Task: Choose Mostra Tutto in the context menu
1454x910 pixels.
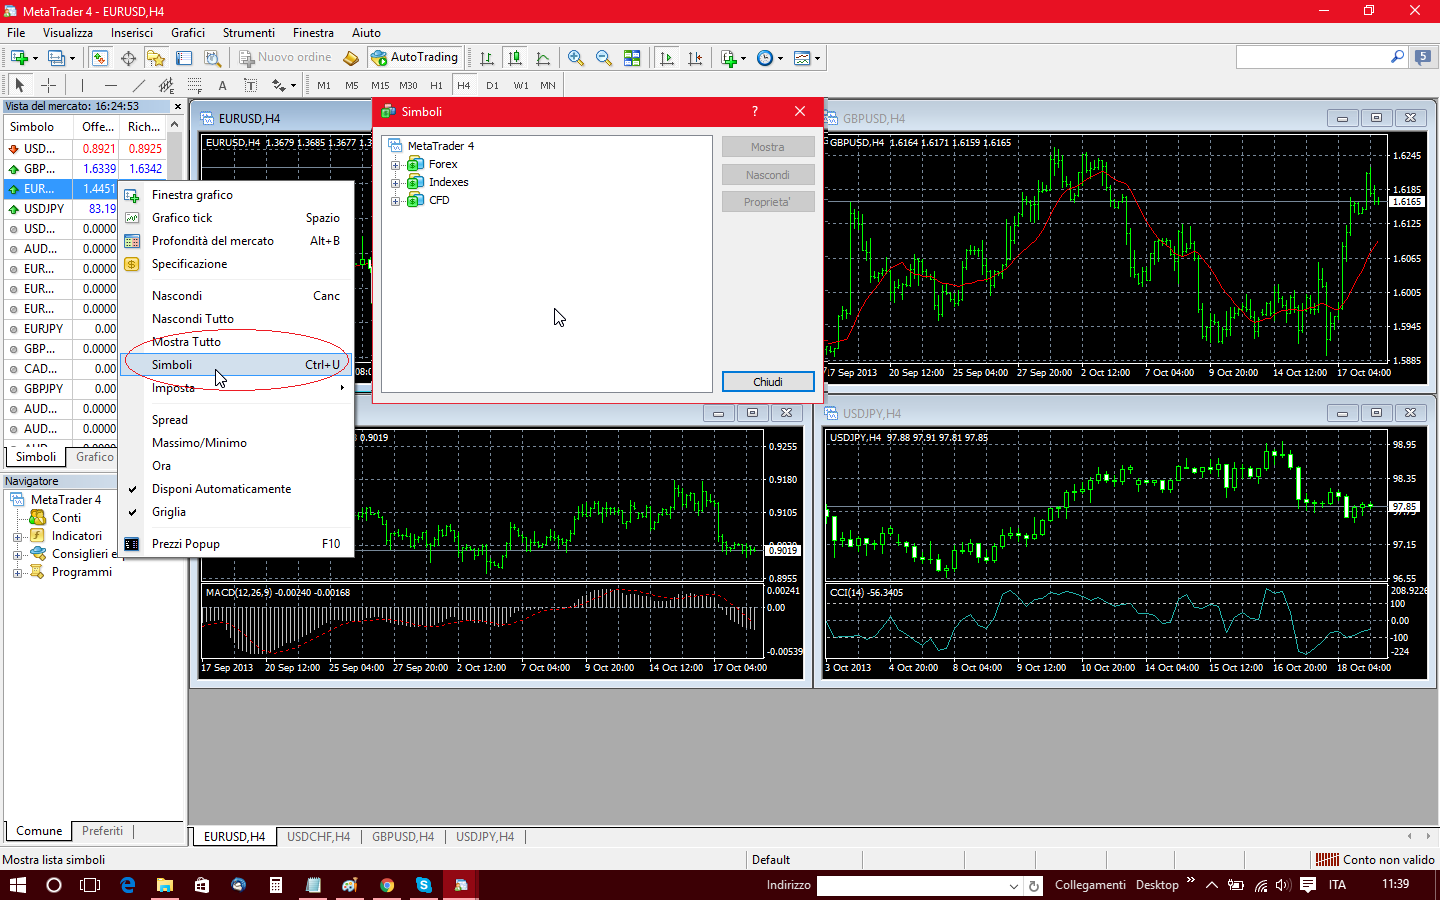Action: point(236,342)
